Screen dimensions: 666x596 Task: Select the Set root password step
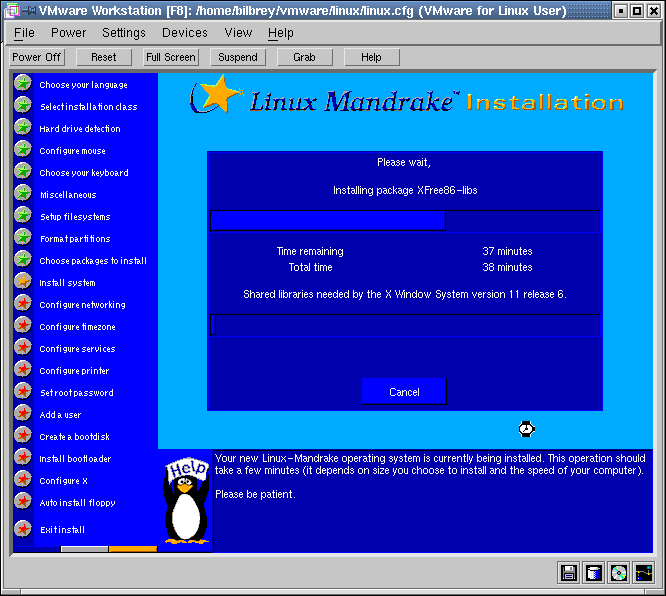point(76,393)
